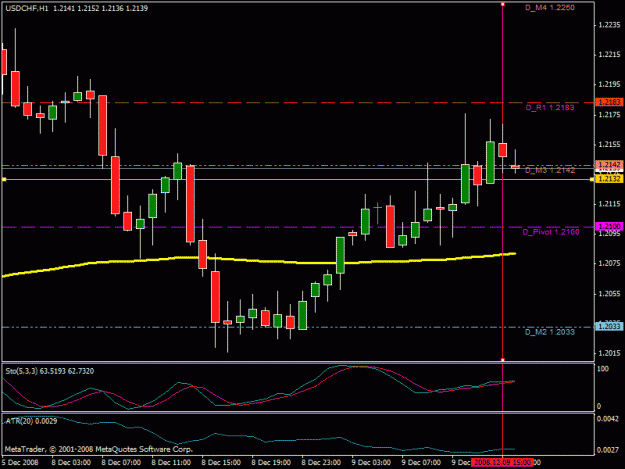Click the 8 Dec 15:00 time axis label
Screen dimensions: 625x469
[221, 463]
